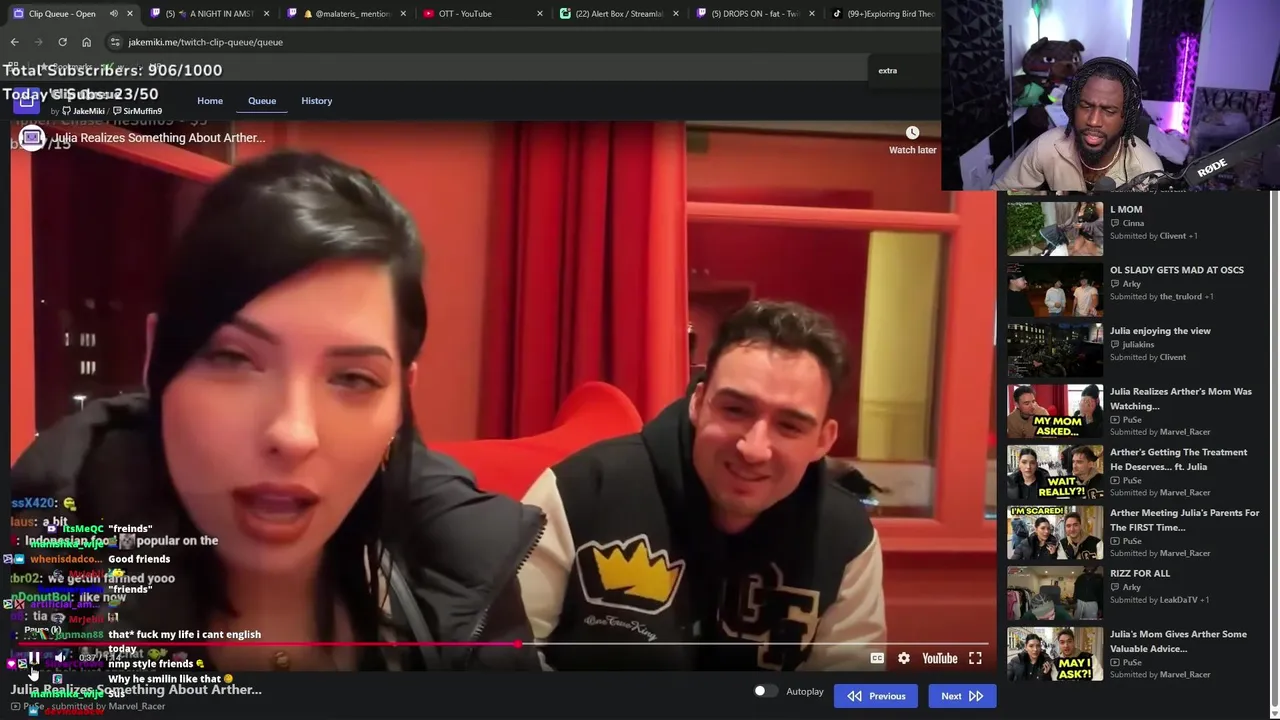Image resolution: width=1280 pixels, height=720 pixels.
Task: Go to the Previous clip
Action: coord(876,696)
